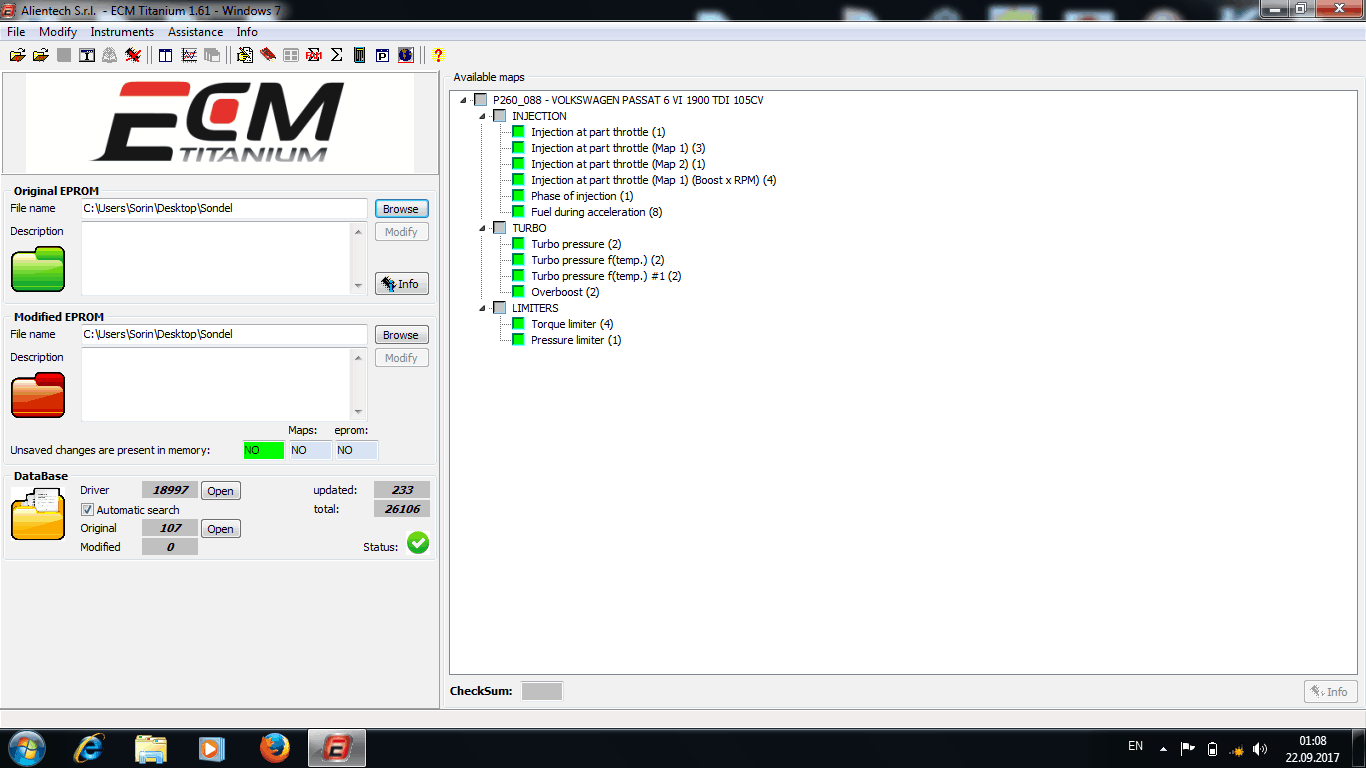The image size is (1366, 768).
Task: Select the Turbo pressure (2) map
Action: pos(576,244)
